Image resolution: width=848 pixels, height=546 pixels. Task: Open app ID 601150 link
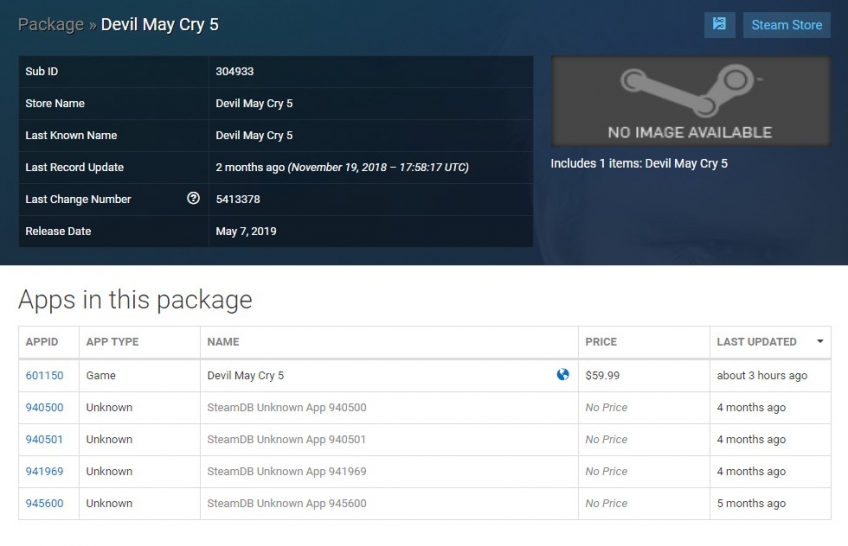coord(44,375)
